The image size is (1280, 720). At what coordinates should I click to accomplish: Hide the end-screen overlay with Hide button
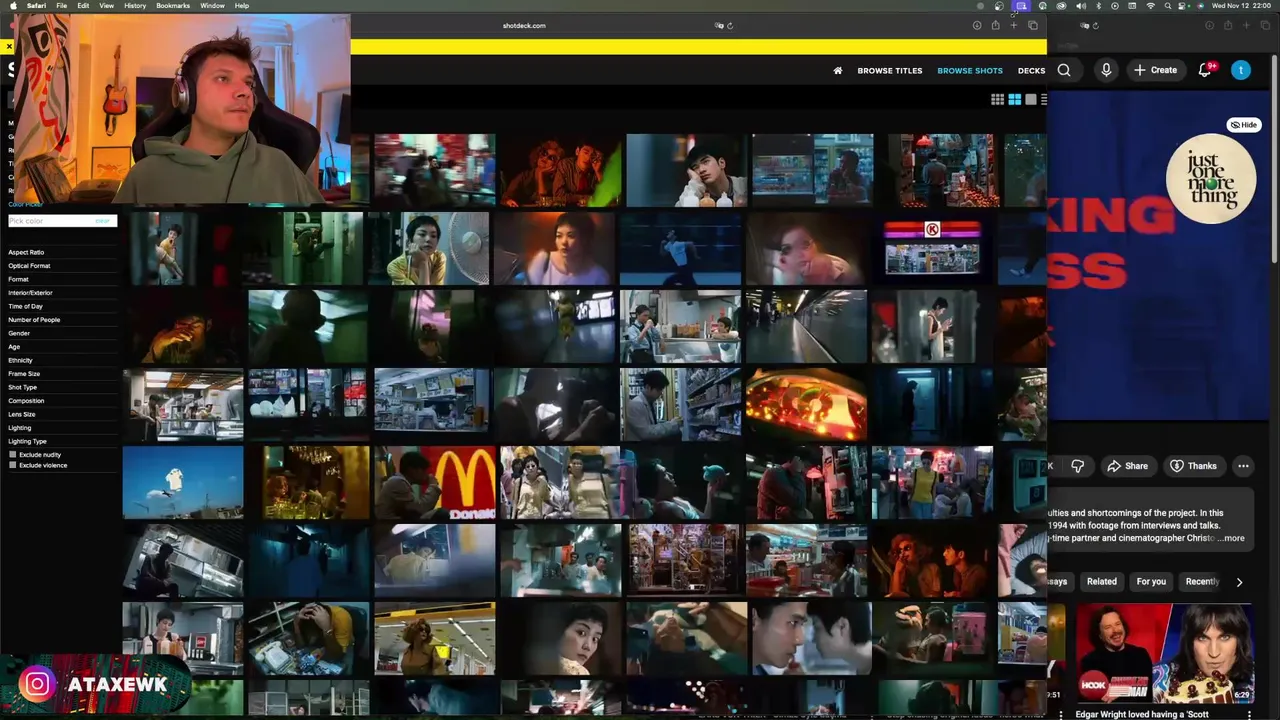click(1244, 125)
